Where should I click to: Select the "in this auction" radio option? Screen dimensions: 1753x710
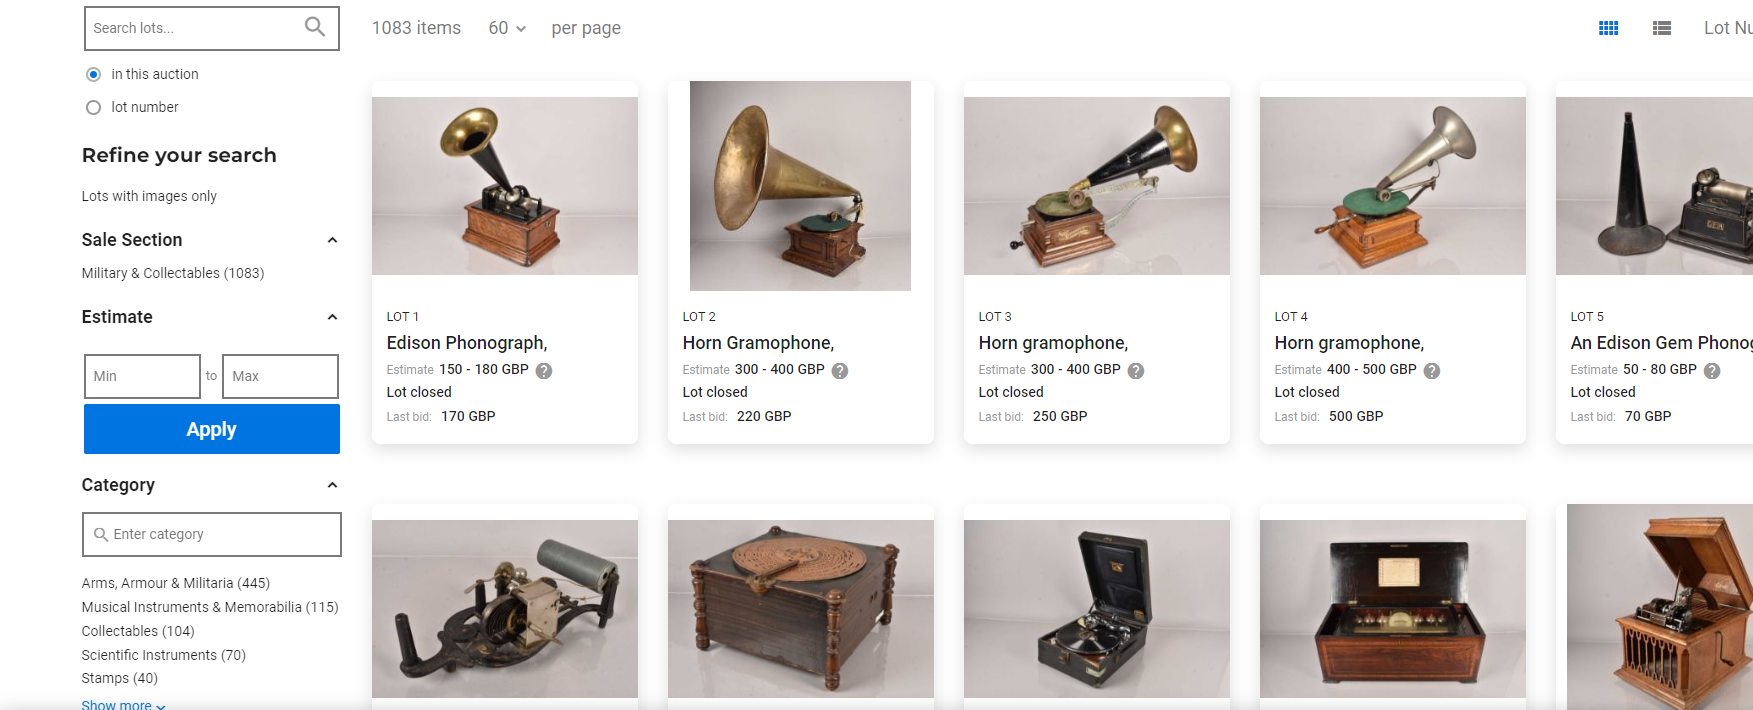94,74
